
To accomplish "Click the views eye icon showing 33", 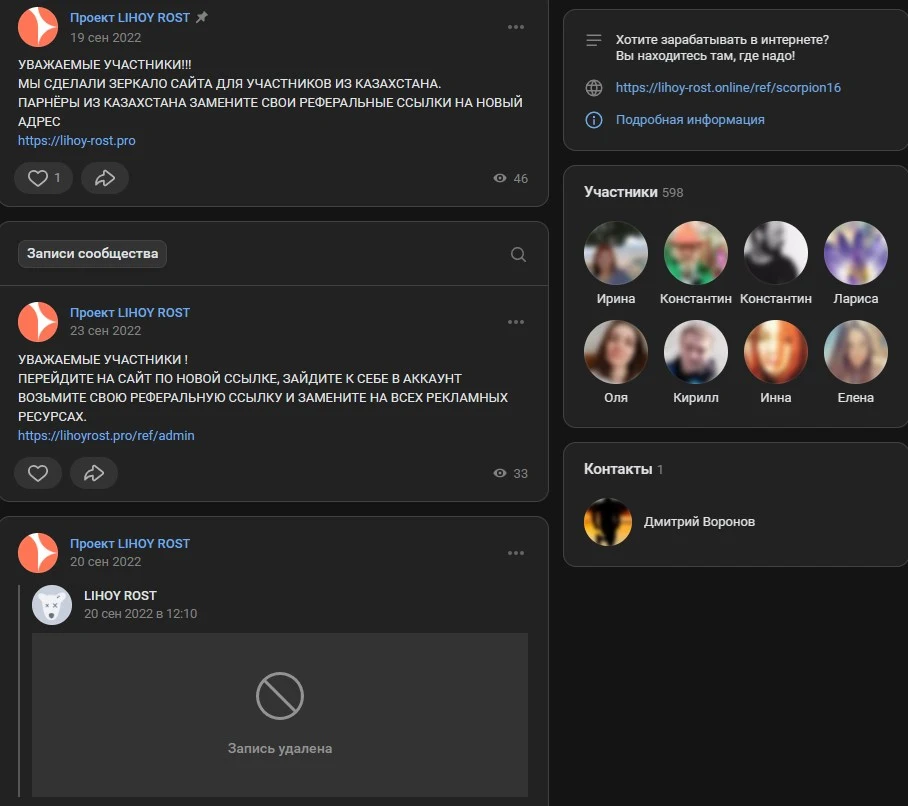I will coord(500,473).
